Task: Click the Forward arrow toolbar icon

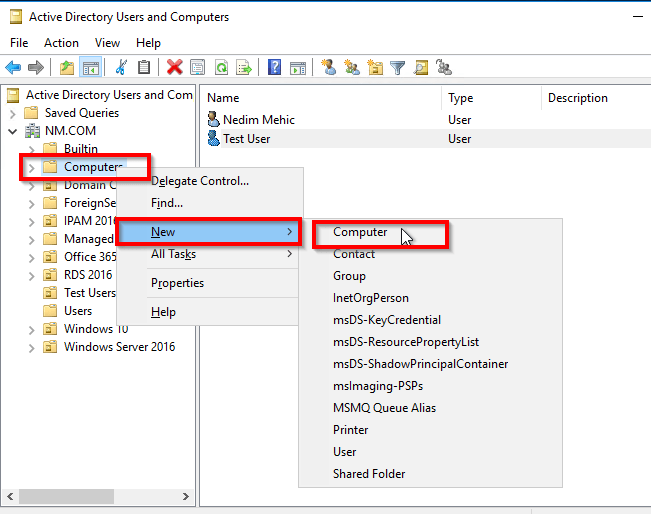Action: coord(36,67)
